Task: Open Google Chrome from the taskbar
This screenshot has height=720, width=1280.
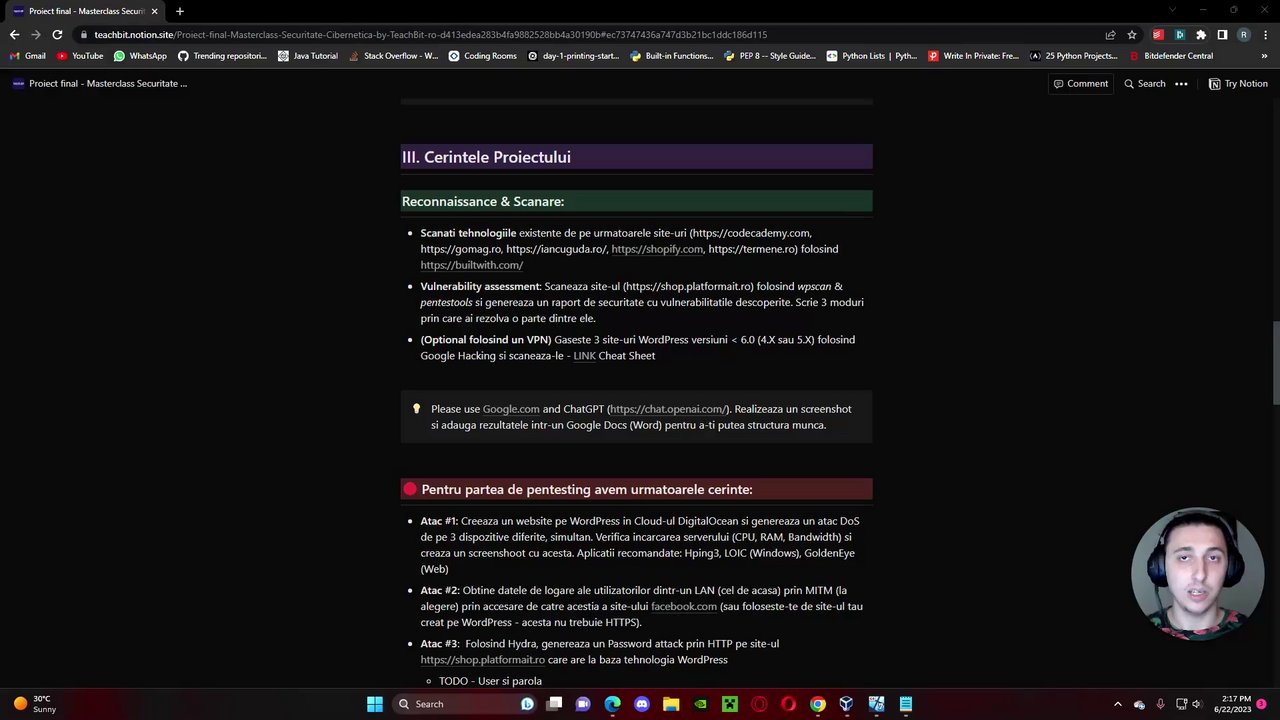Action: pos(817,704)
